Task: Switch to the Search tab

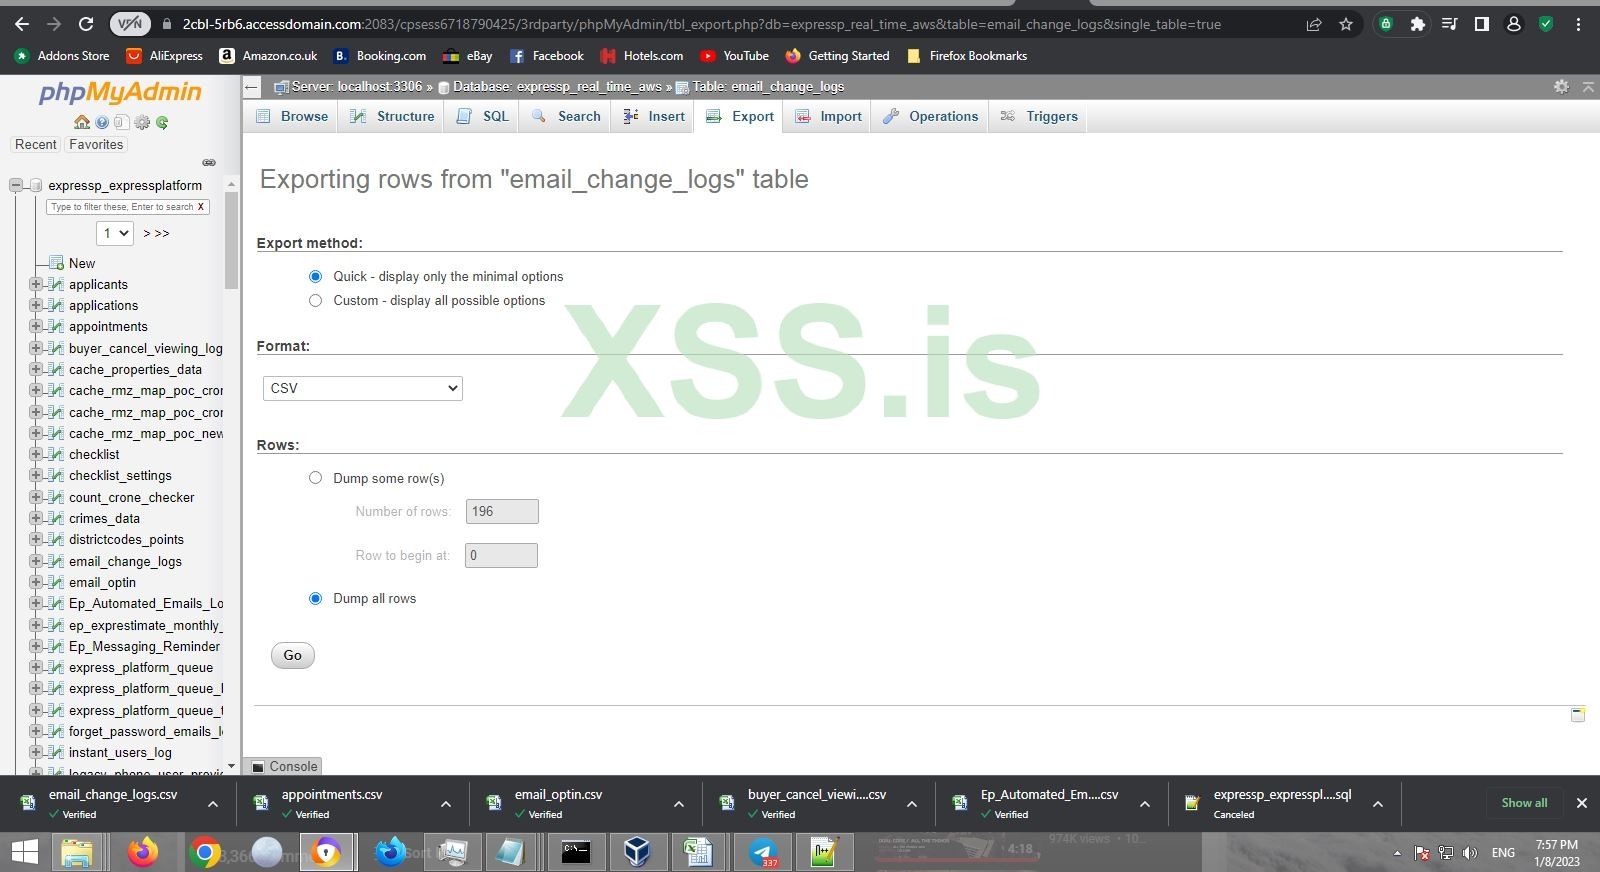Action: click(x=566, y=116)
